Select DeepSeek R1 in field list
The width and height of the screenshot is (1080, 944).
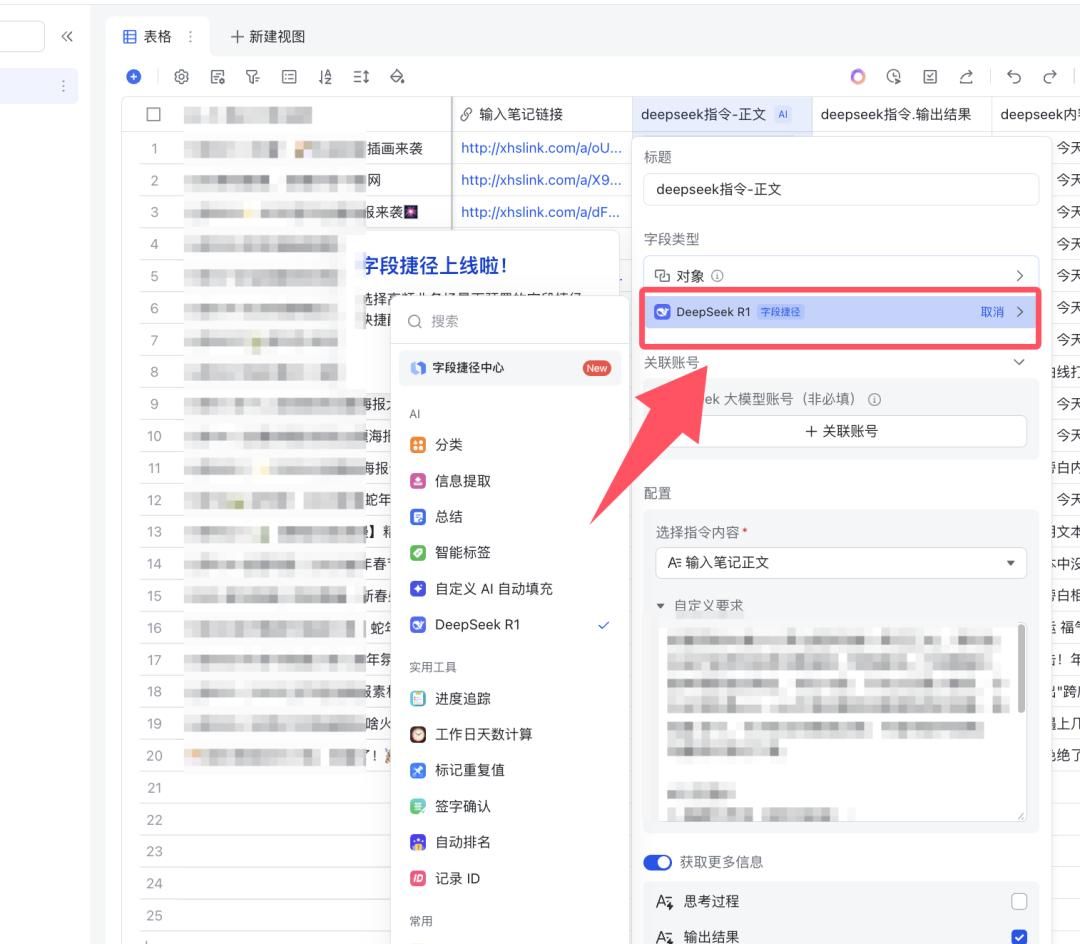point(510,625)
